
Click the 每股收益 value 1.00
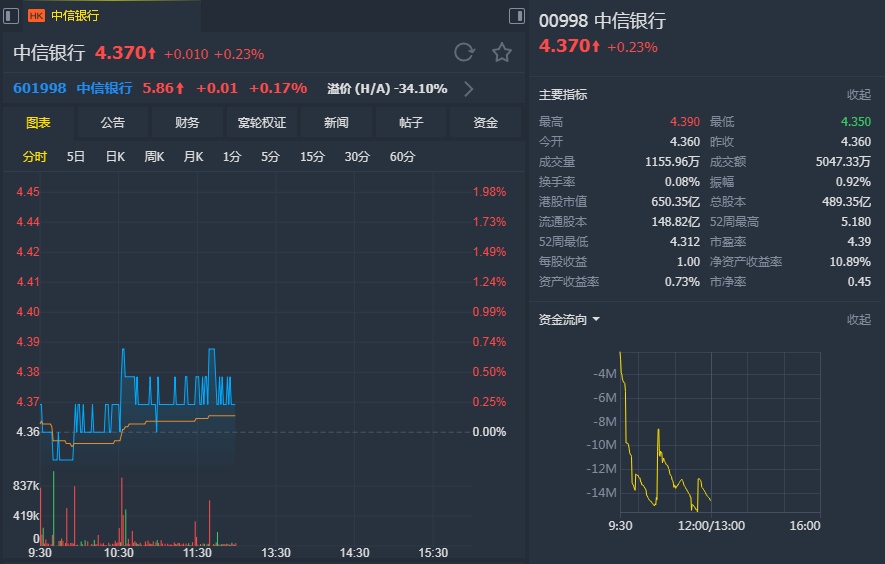coord(689,262)
